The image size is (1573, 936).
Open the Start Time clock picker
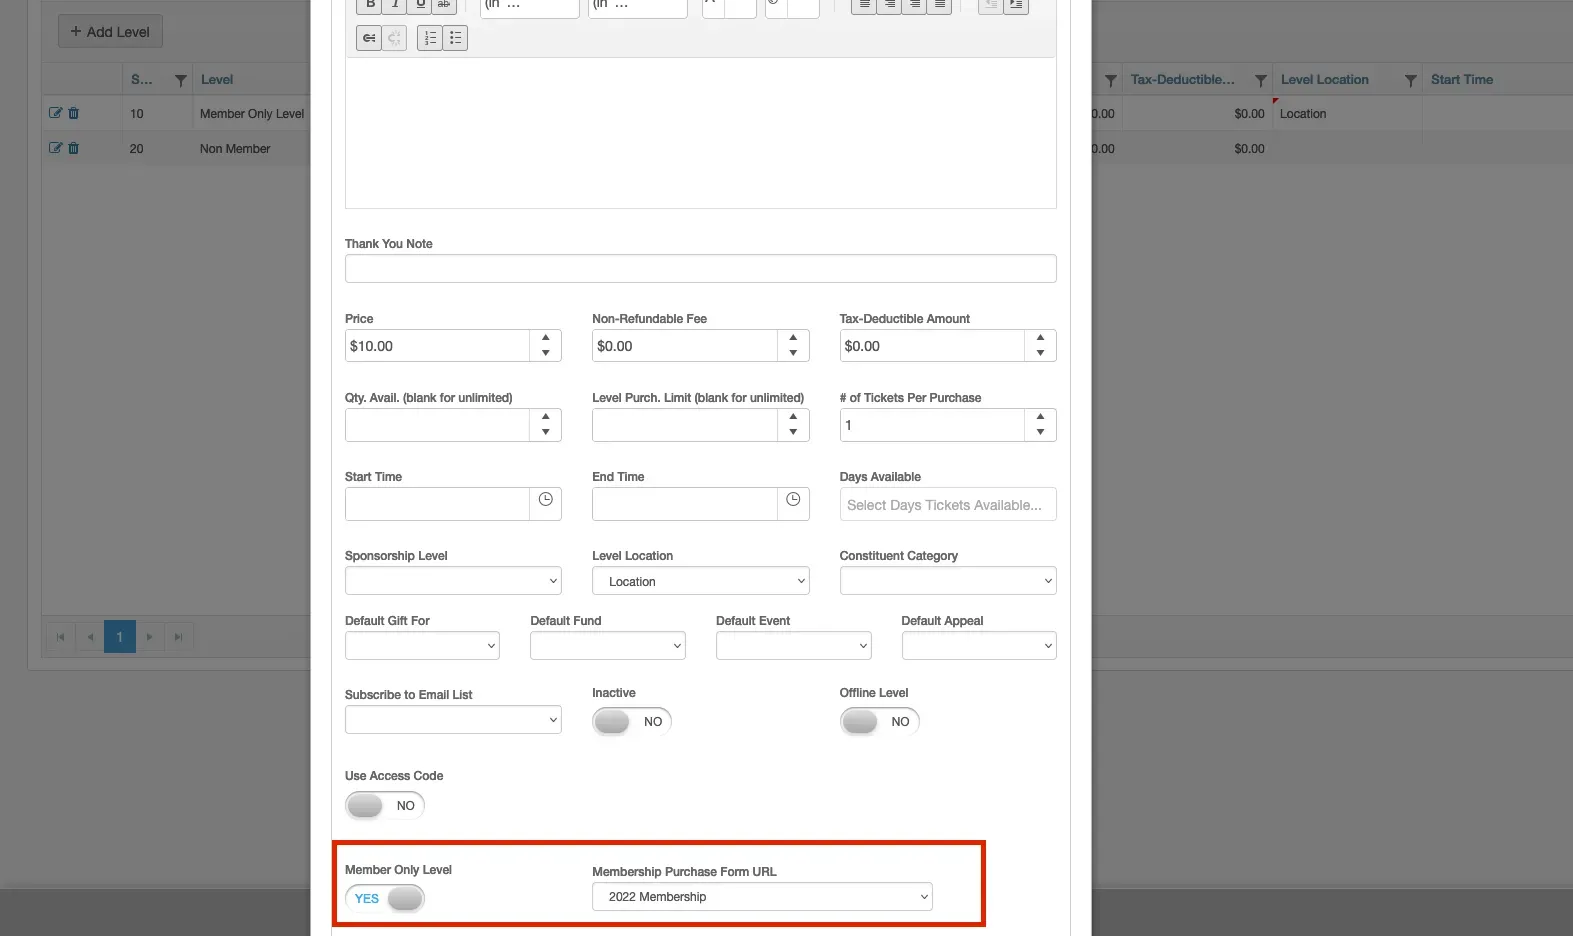click(x=546, y=500)
